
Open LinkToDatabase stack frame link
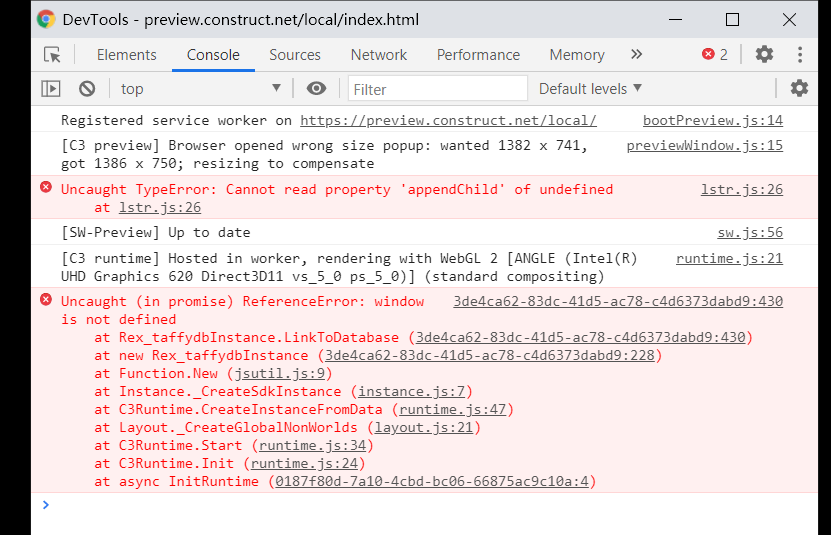(x=580, y=337)
